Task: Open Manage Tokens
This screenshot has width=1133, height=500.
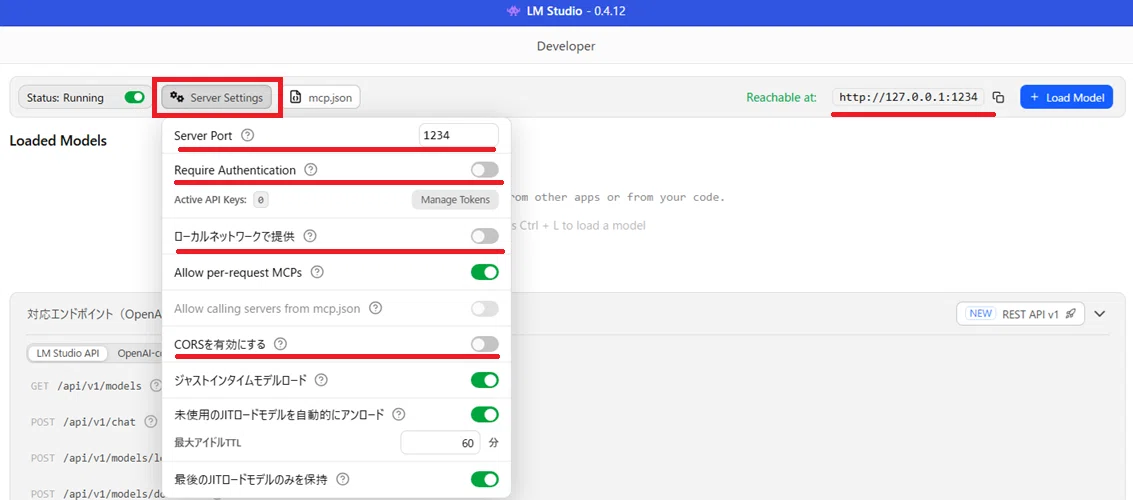Action: click(x=455, y=199)
